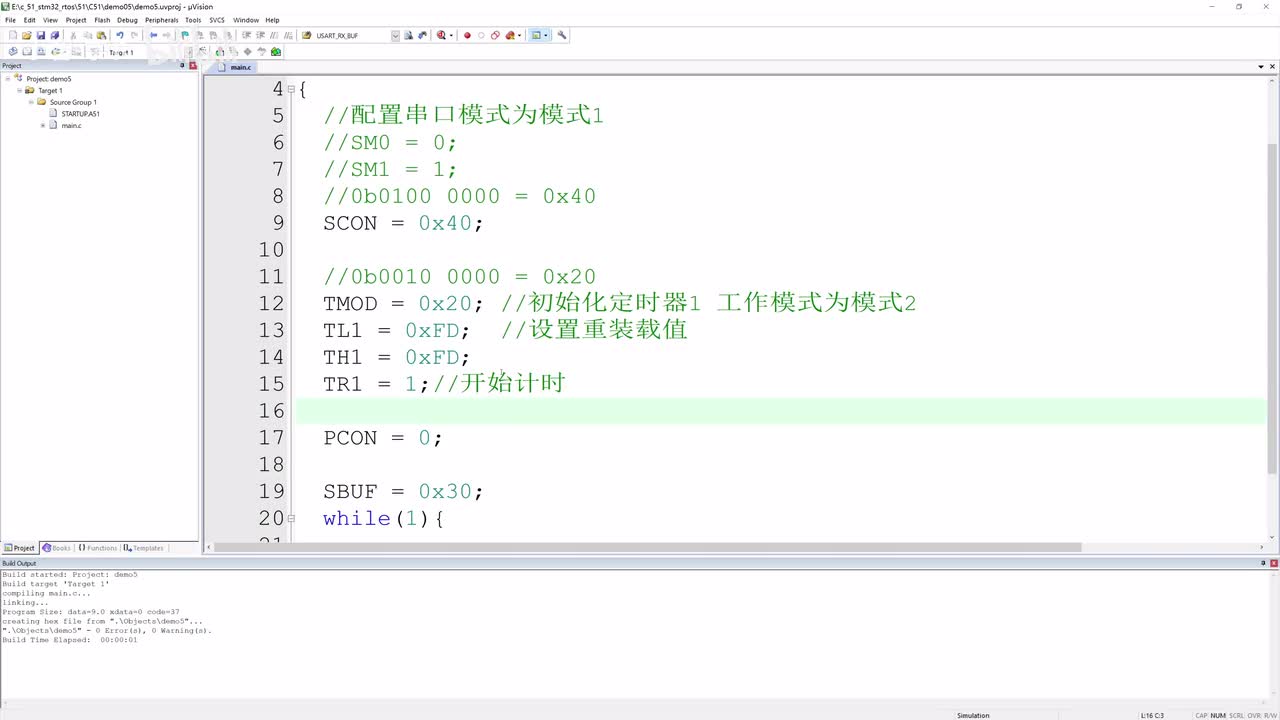Click the Batch Build icon

57,52
